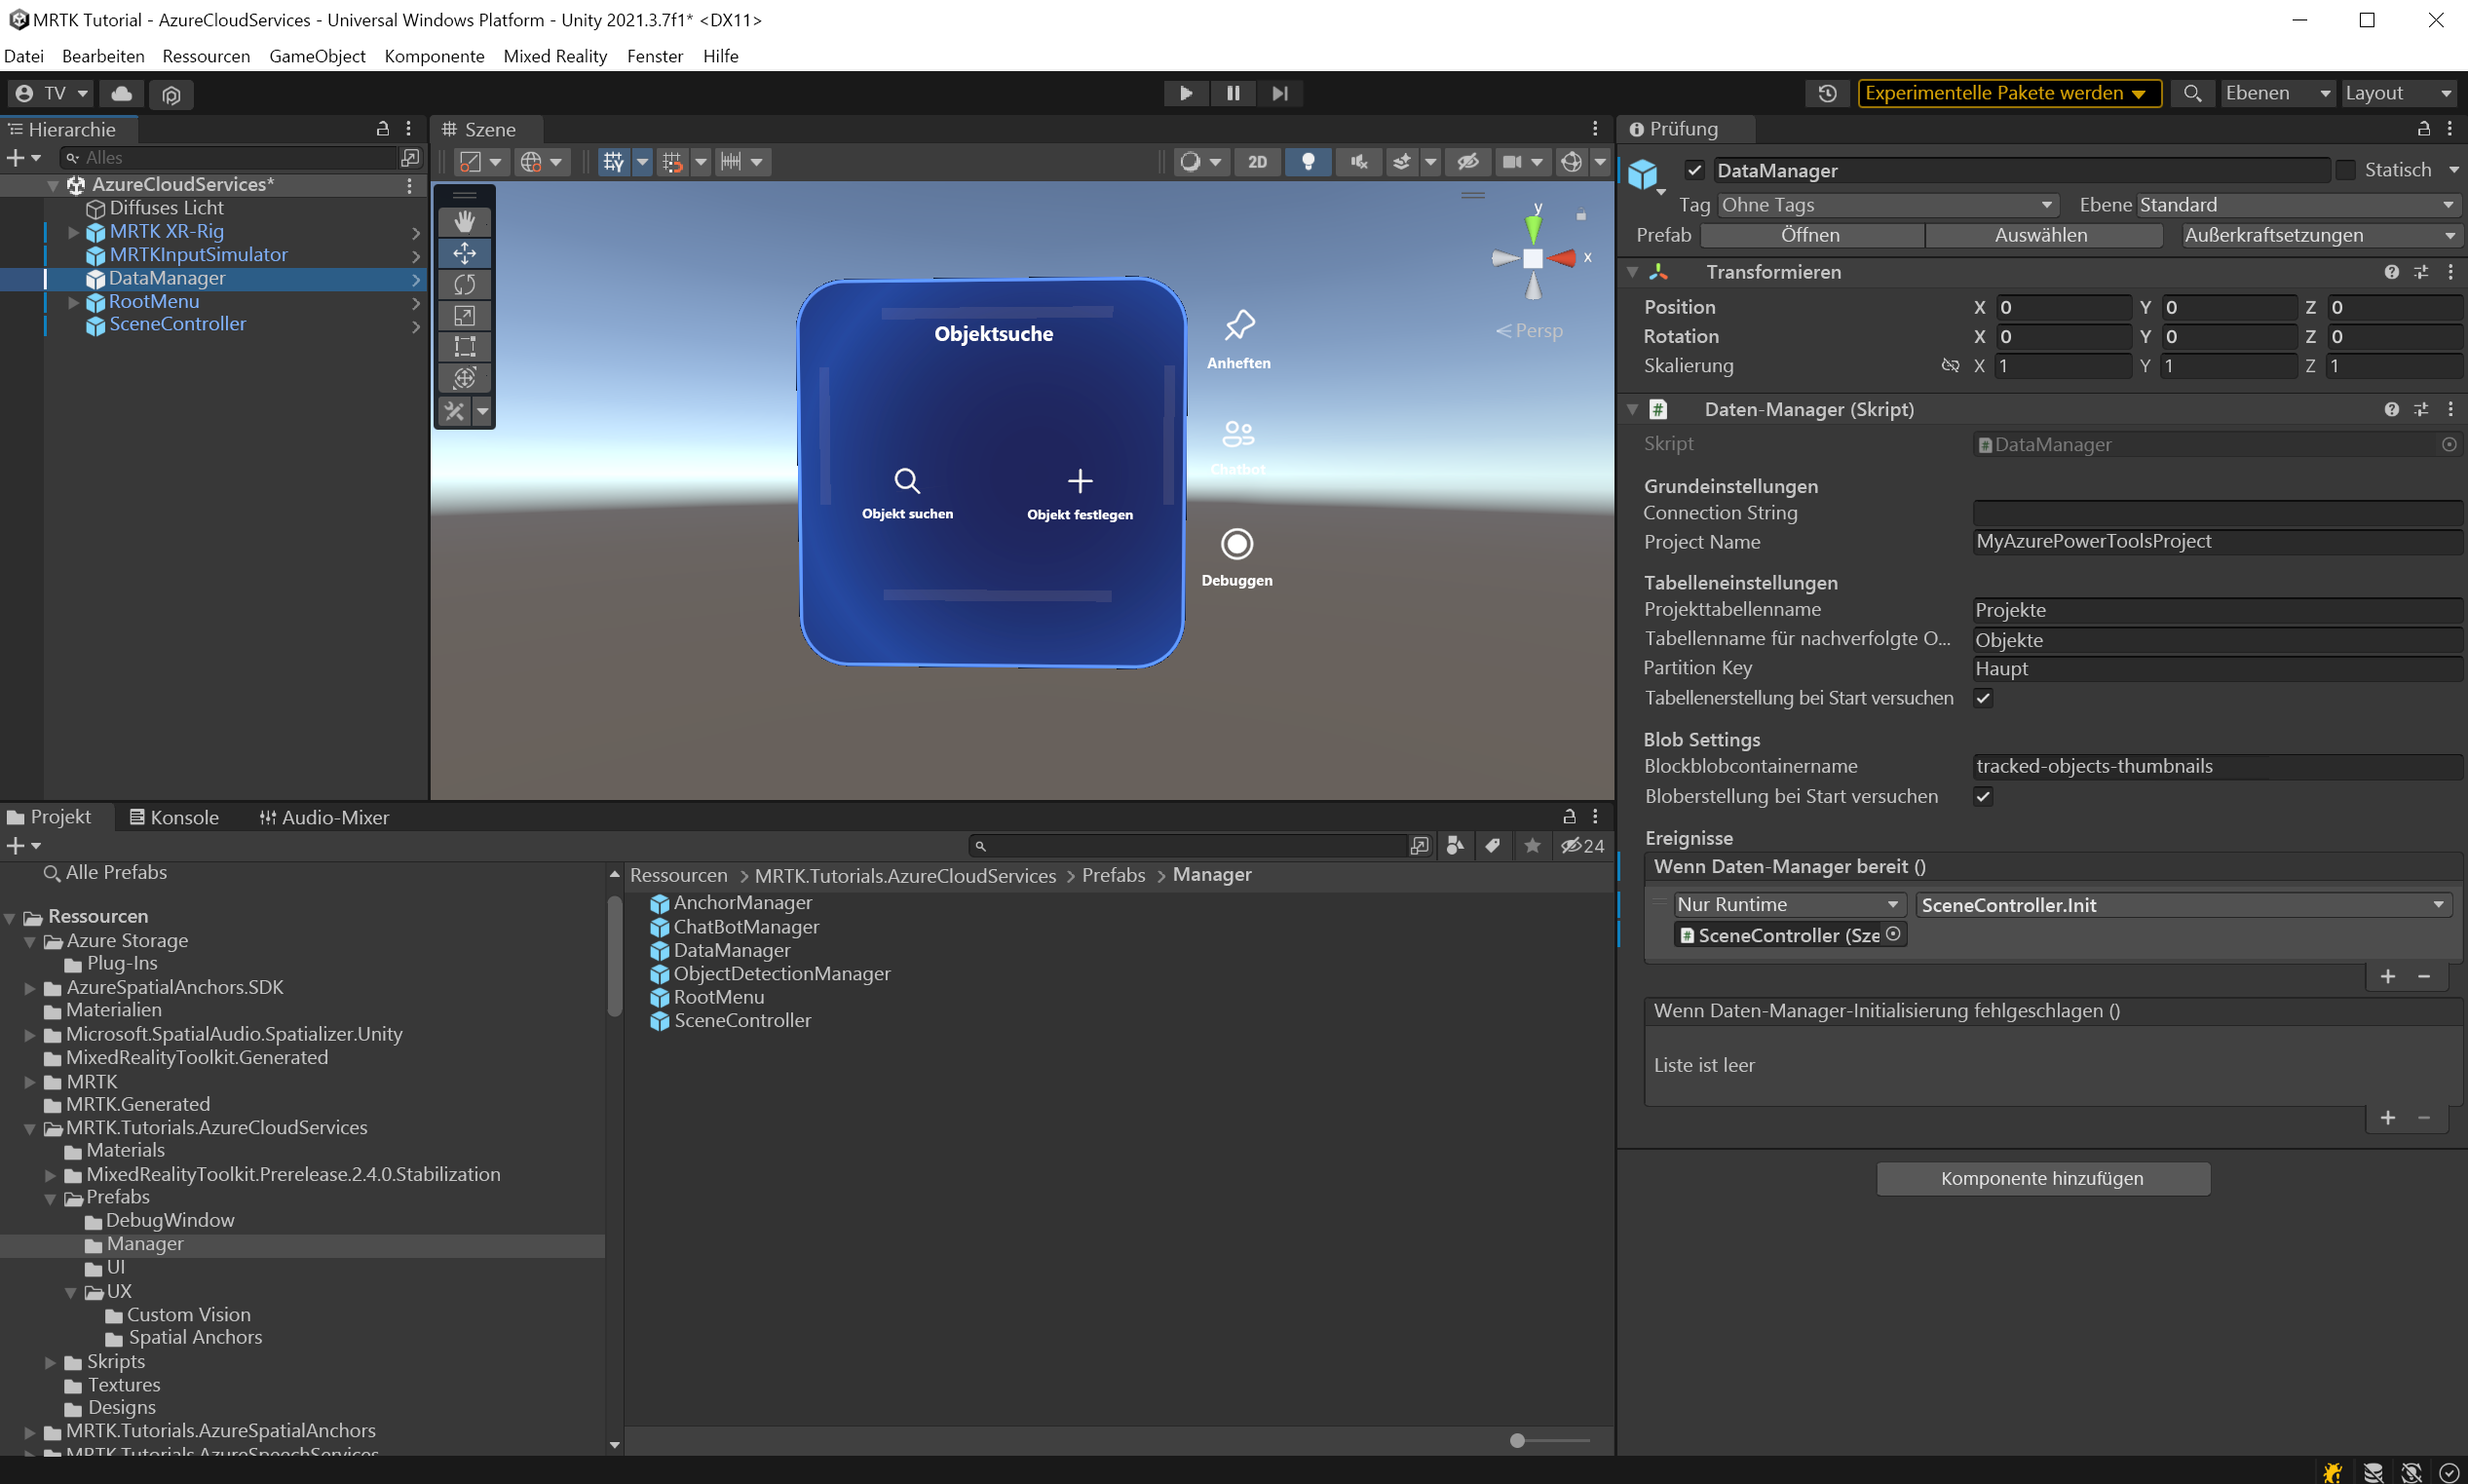Click the scale constraint link icon
This screenshot has height=1484, width=2468.
click(x=1950, y=366)
